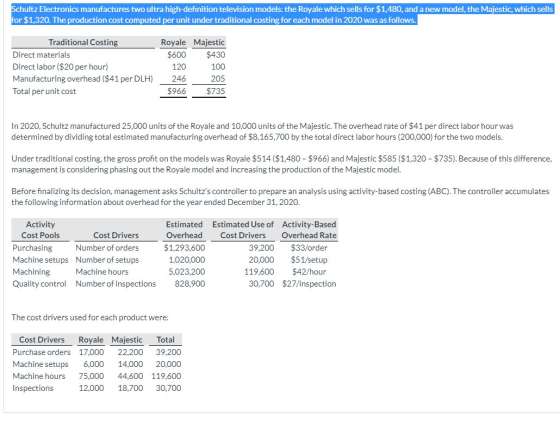
Task: Click the Total column header in drivers table
Action: pos(165,339)
